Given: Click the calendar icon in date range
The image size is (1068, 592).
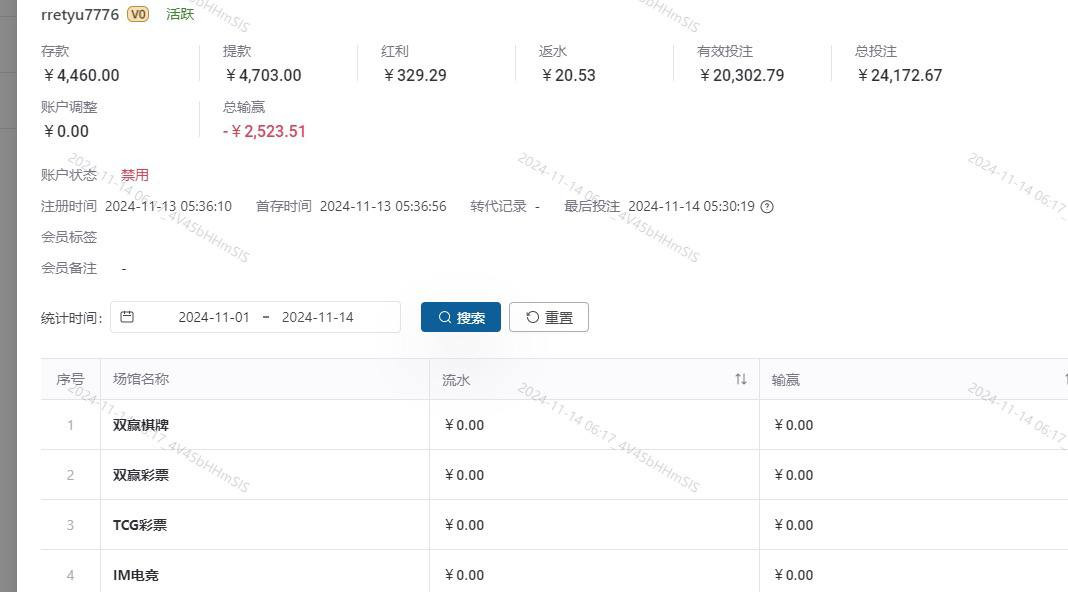Looking at the screenshot, I should point(127,317).
